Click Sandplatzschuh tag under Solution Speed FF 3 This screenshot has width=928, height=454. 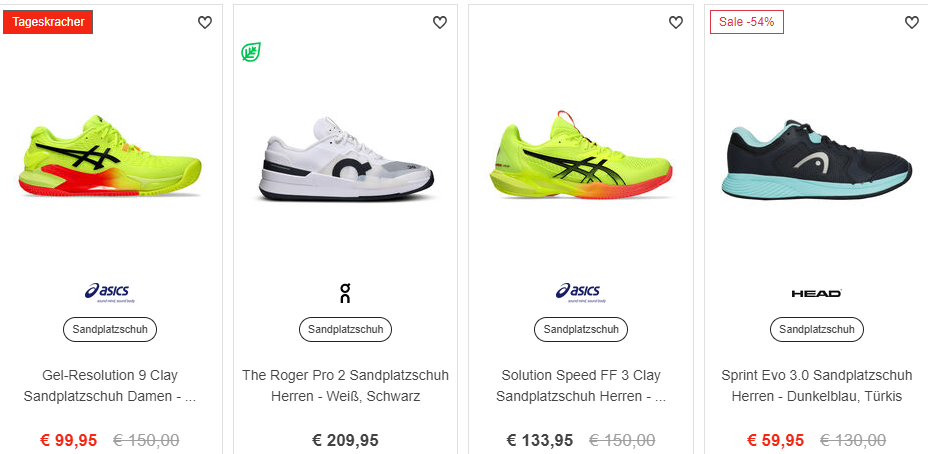coord(581,329)
